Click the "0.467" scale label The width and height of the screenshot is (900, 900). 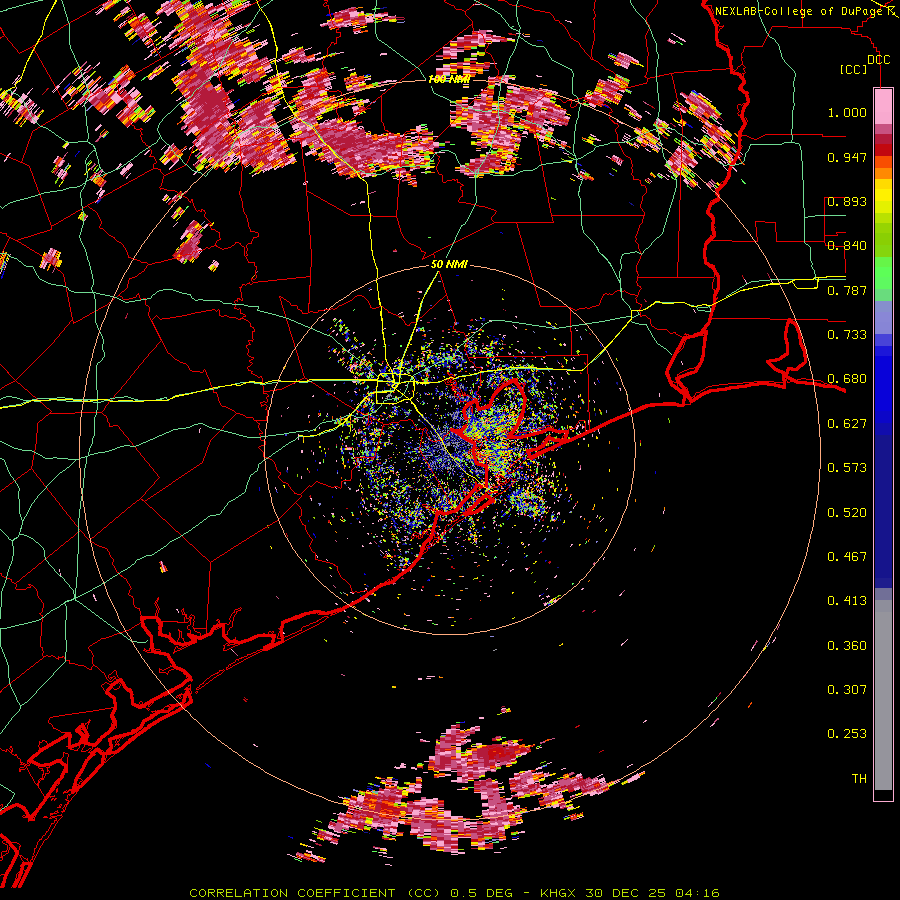tap(847, 557)
